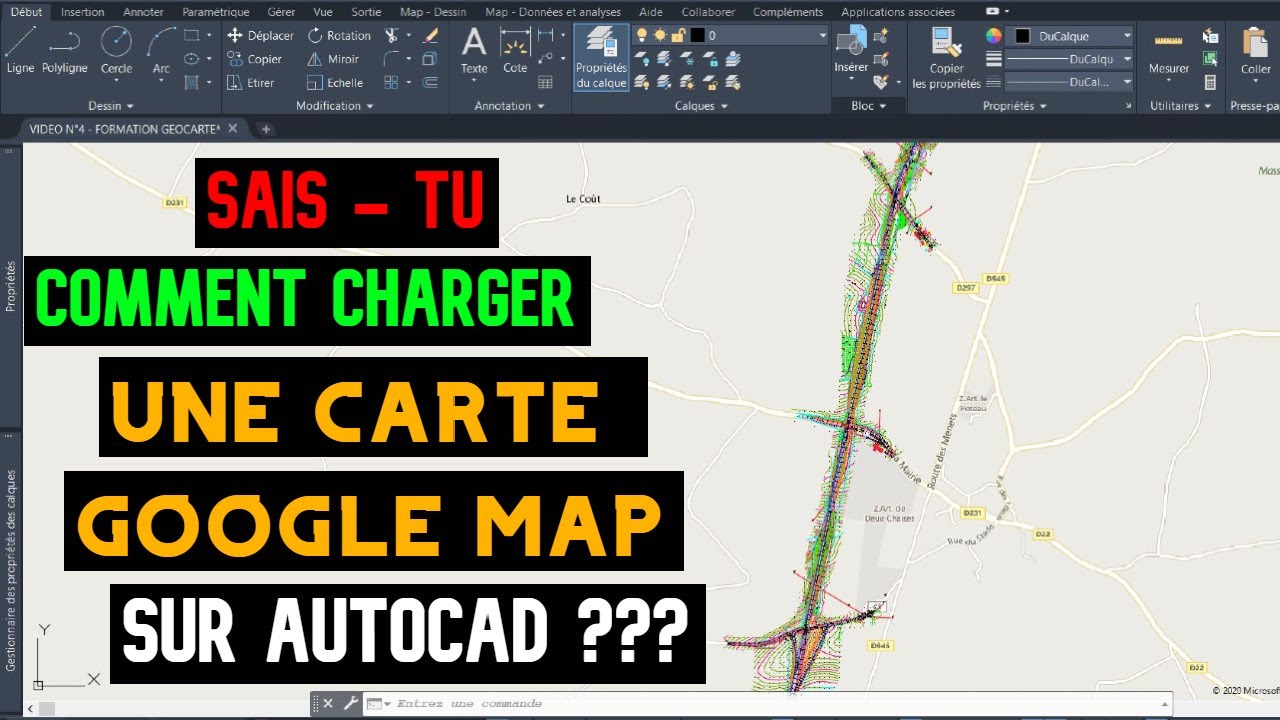1280x720 pixels.
Task: Open the Paramétrique tab
Action: [x=216, y=12]
